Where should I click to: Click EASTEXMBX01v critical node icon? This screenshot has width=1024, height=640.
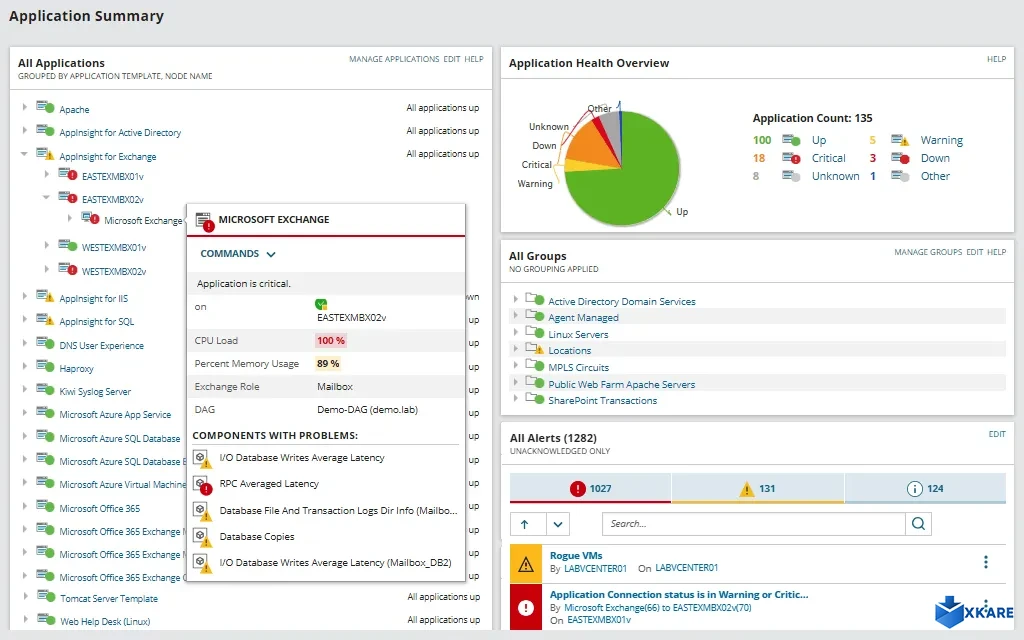pyautogui.click(x=68, y=174)
